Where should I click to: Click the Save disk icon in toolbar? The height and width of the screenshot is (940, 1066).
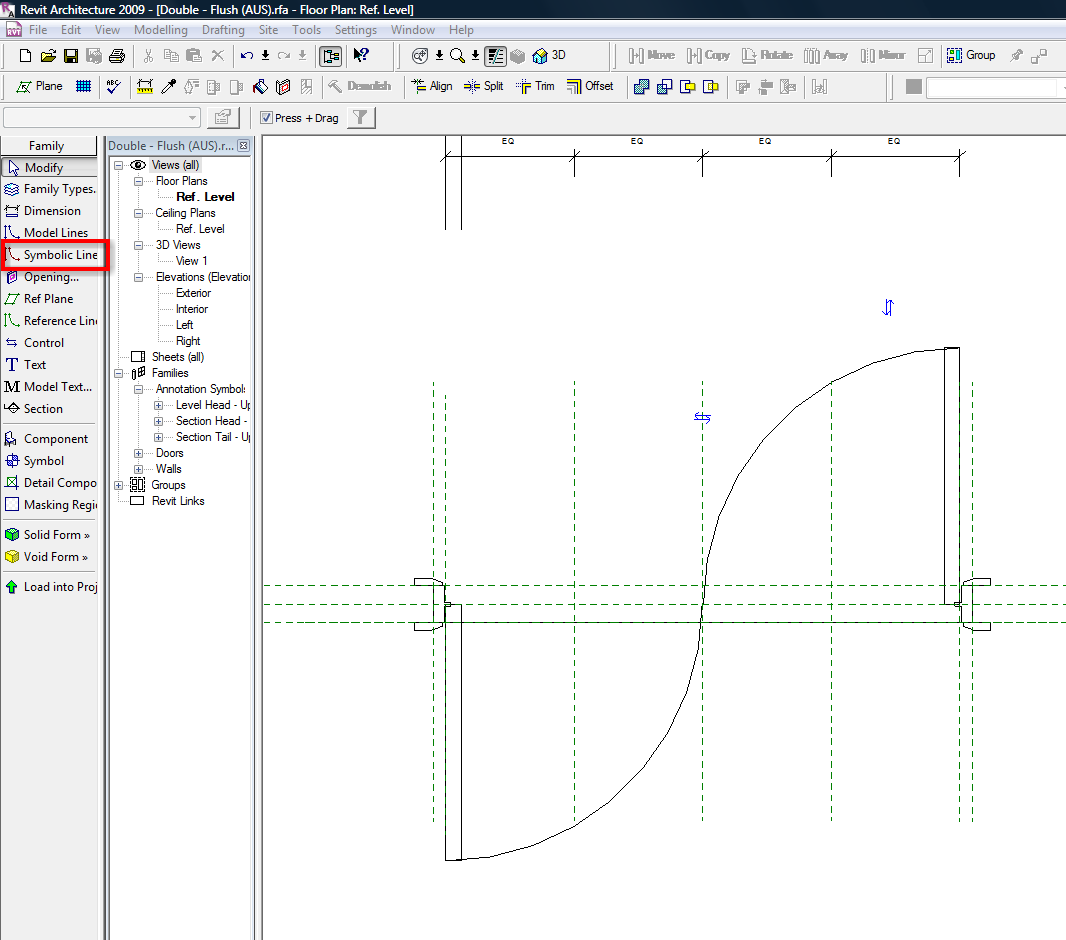coord(71,56)
